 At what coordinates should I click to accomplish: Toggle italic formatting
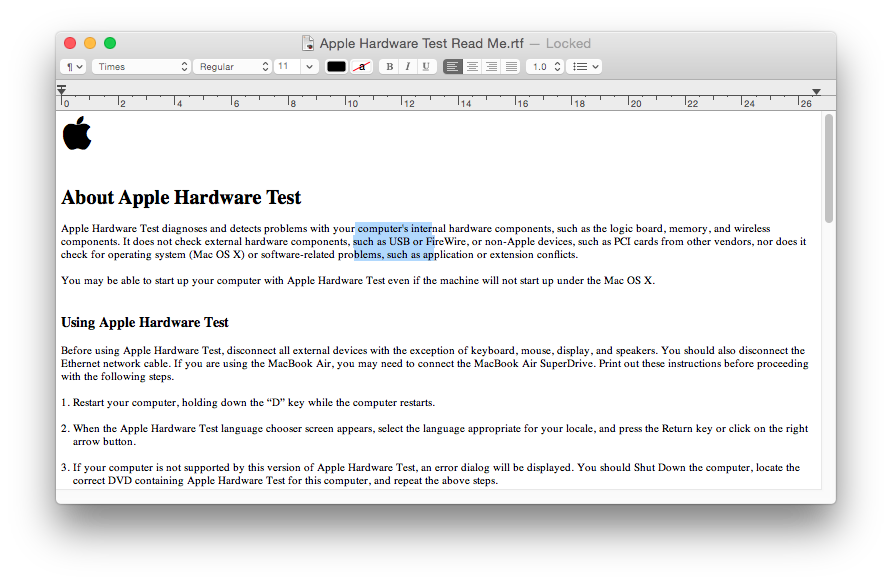[408, 67]
